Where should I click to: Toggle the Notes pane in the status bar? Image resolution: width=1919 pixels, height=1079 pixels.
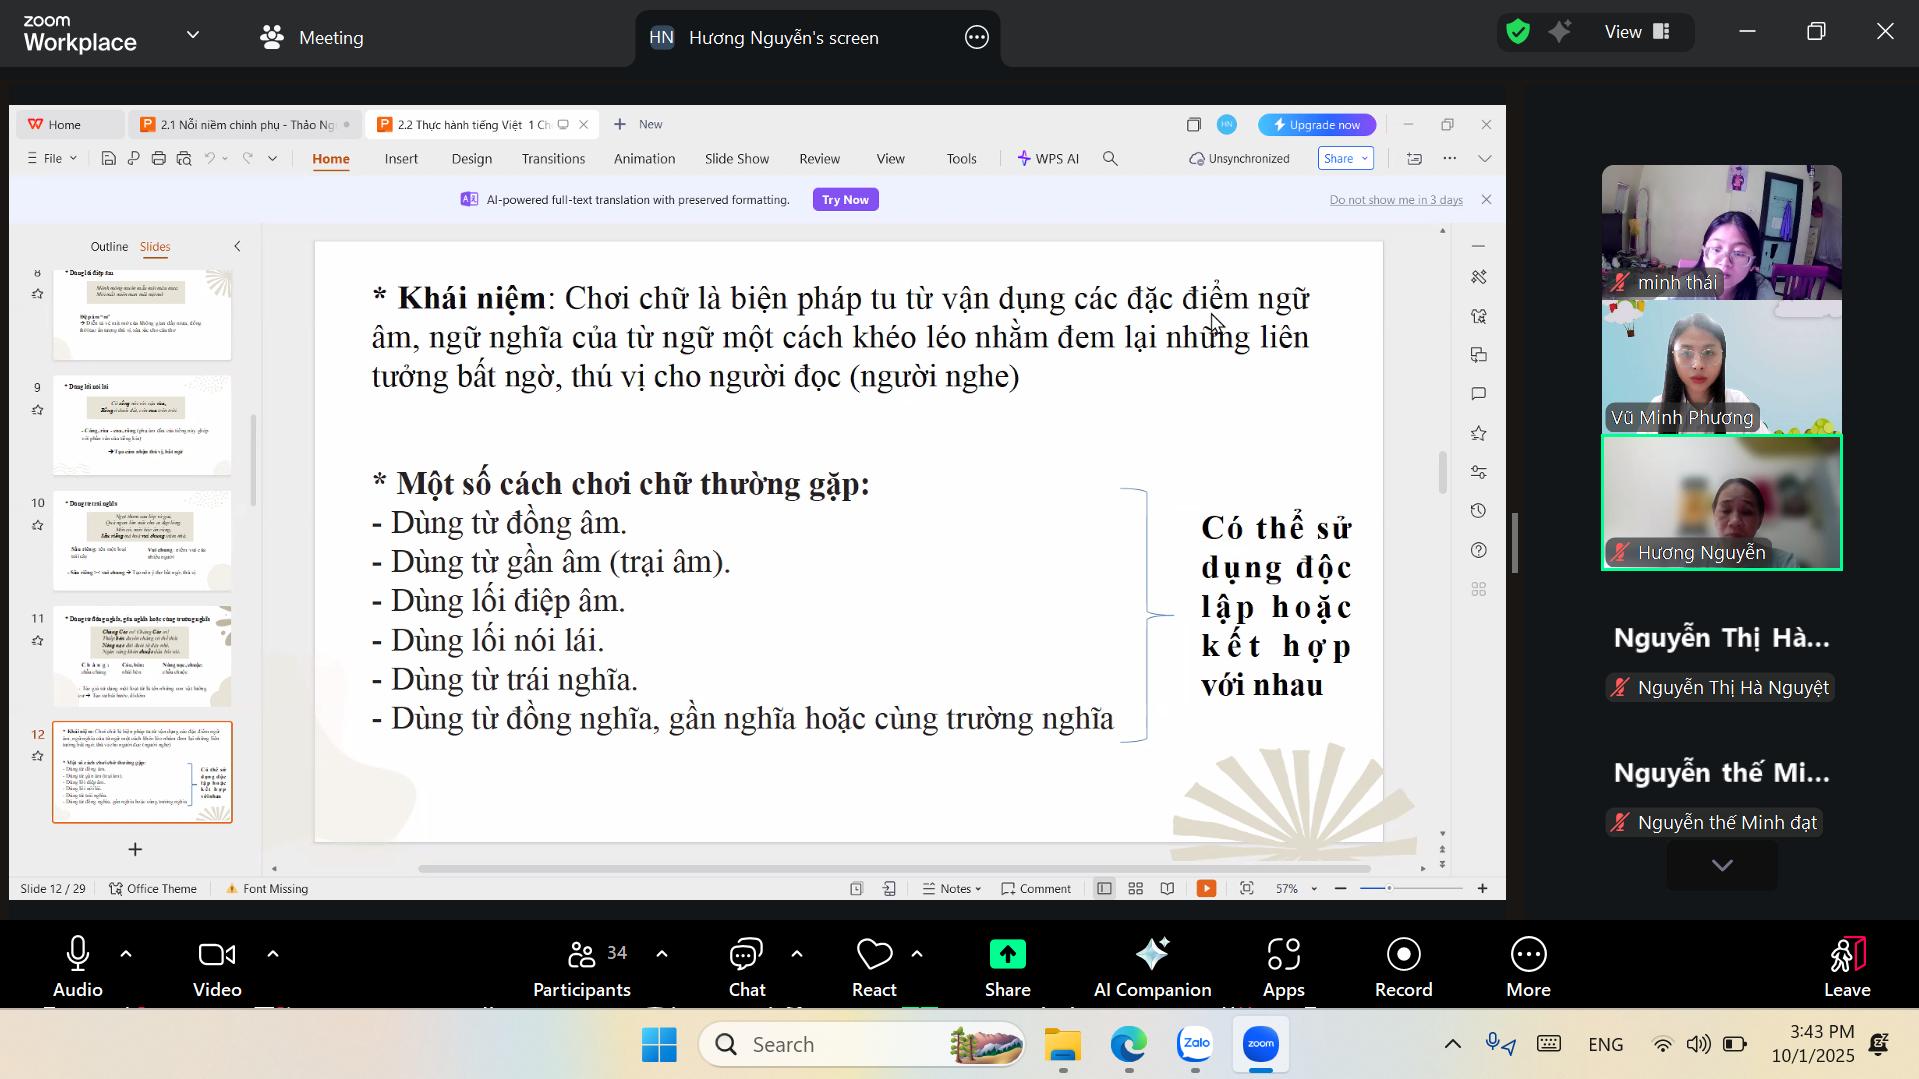(x=951, y=888)
